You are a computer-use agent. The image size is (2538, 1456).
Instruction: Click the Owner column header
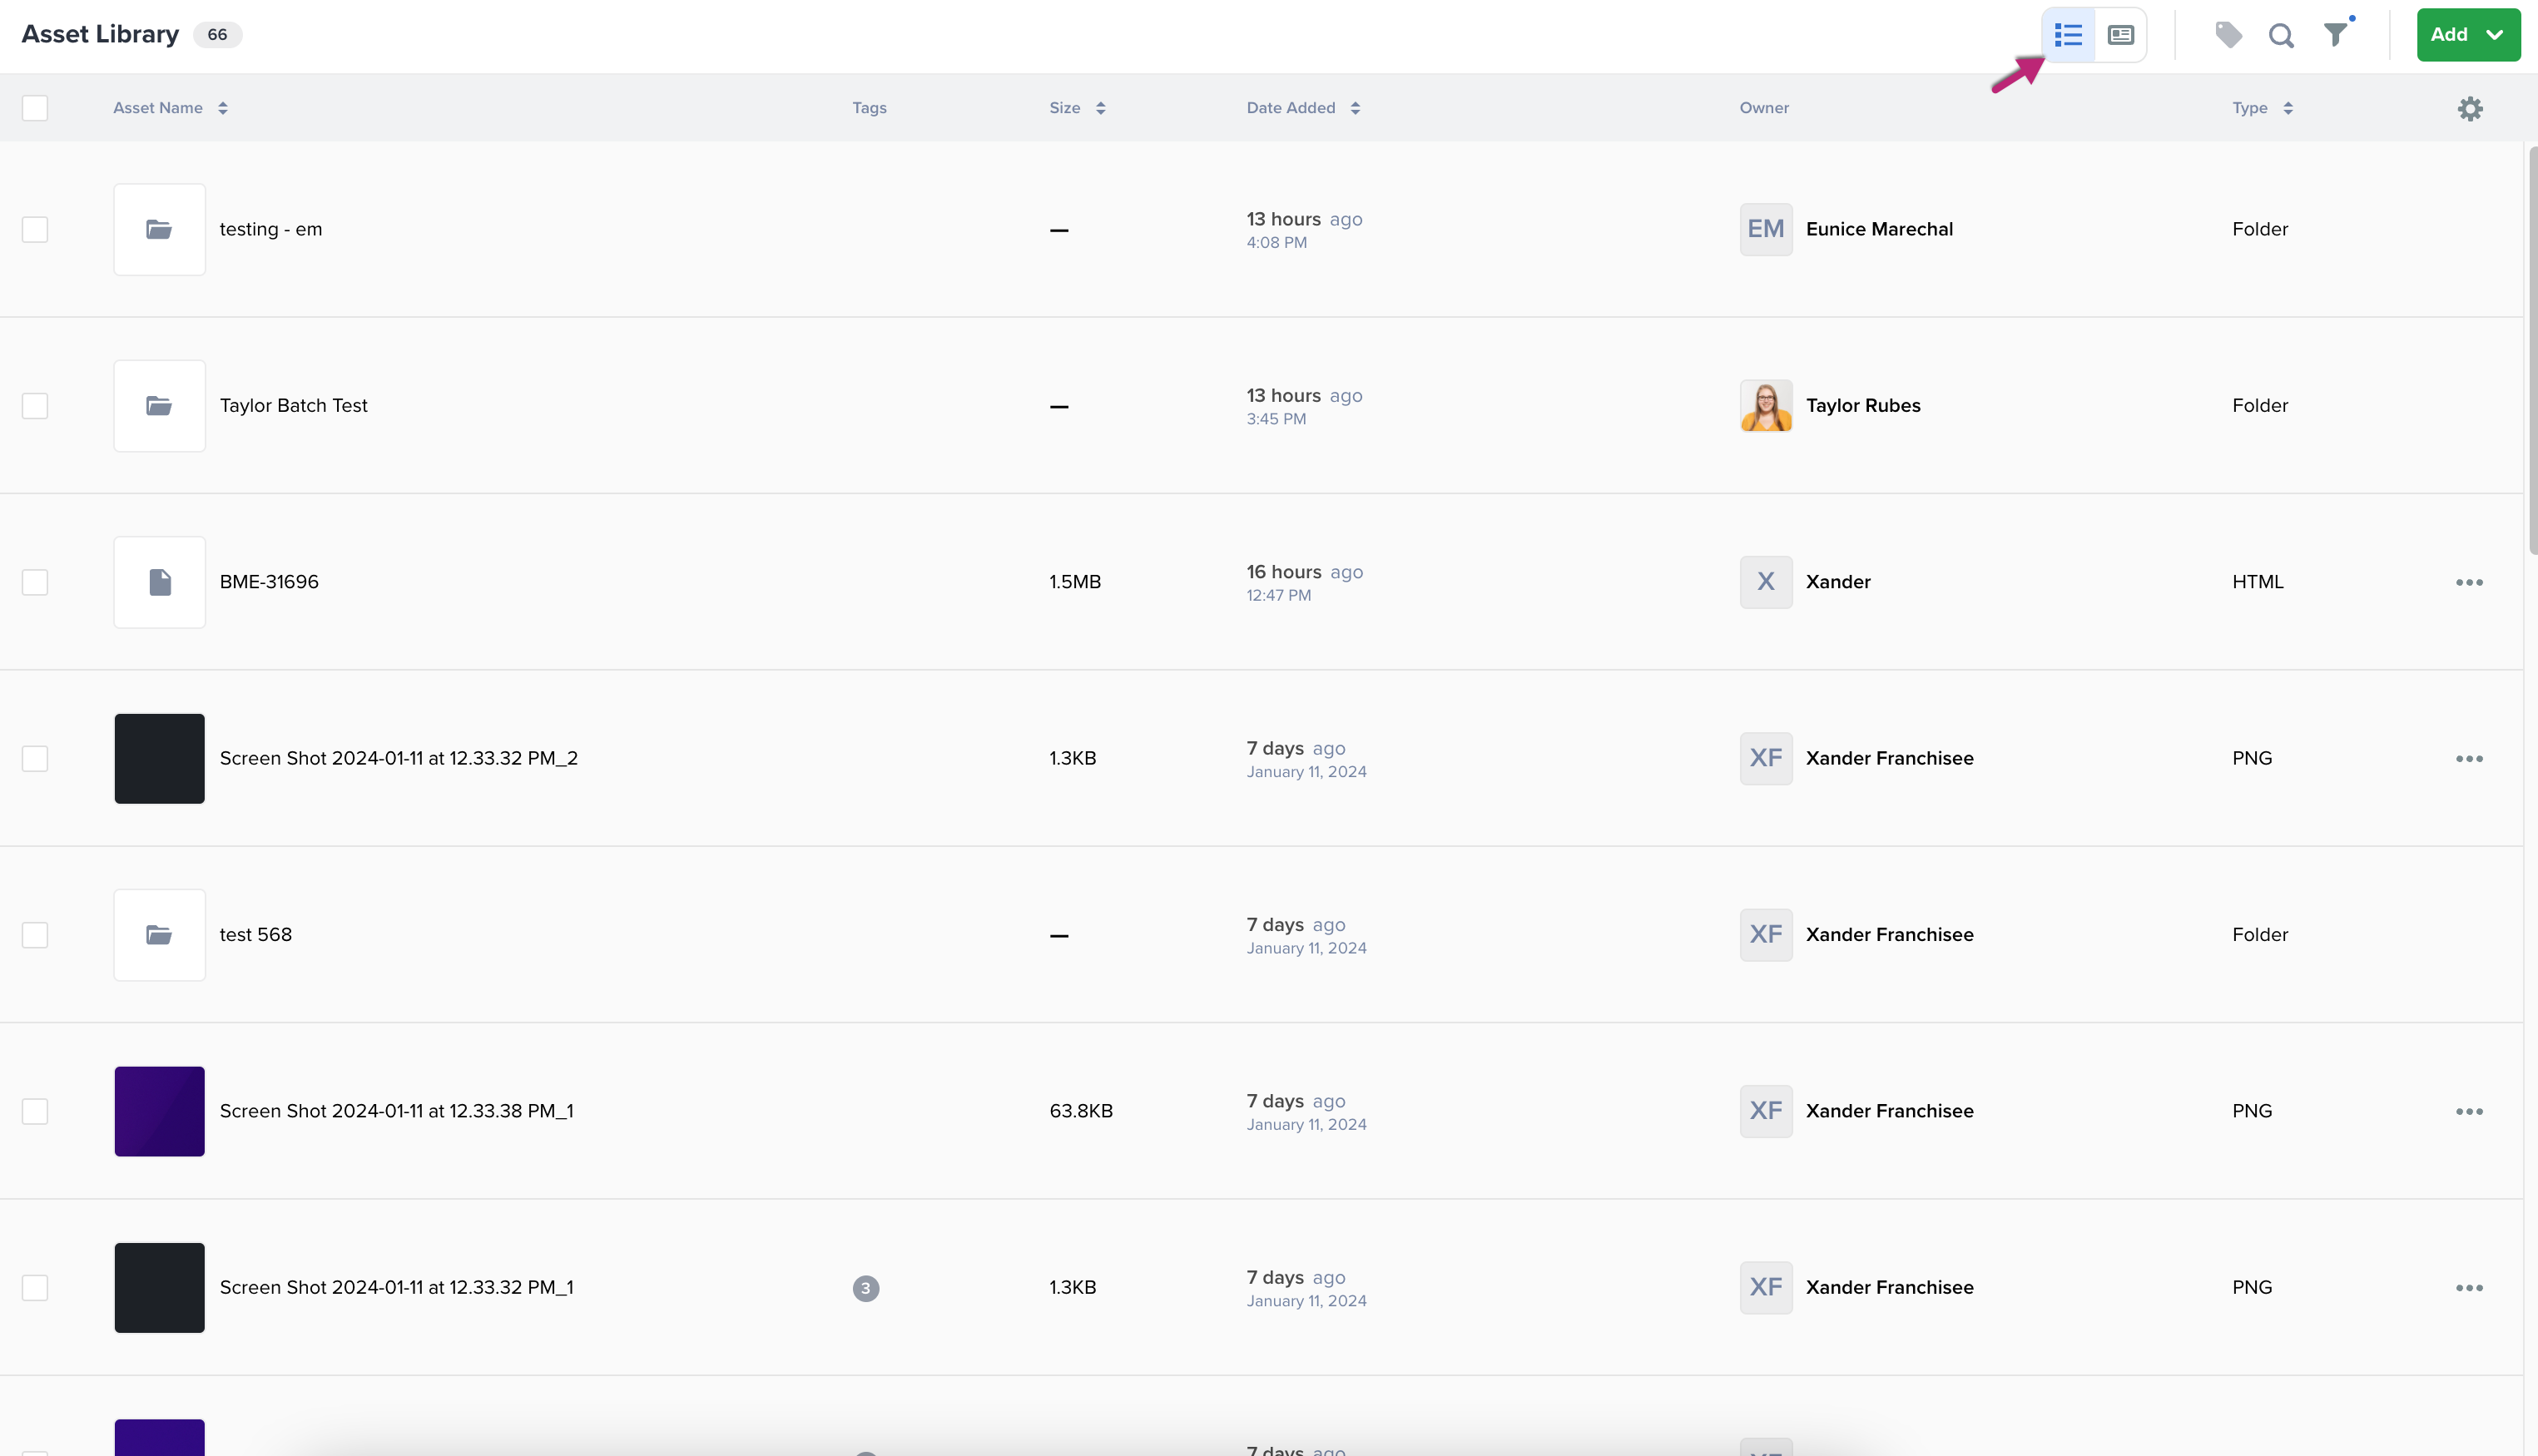[x=1764, y=108]
